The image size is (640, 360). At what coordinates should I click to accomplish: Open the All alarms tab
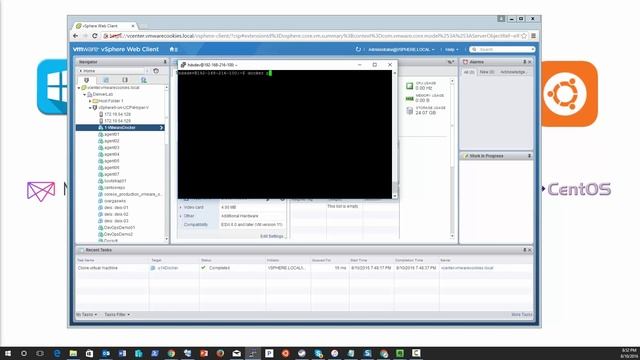click(x=469, y=72)
